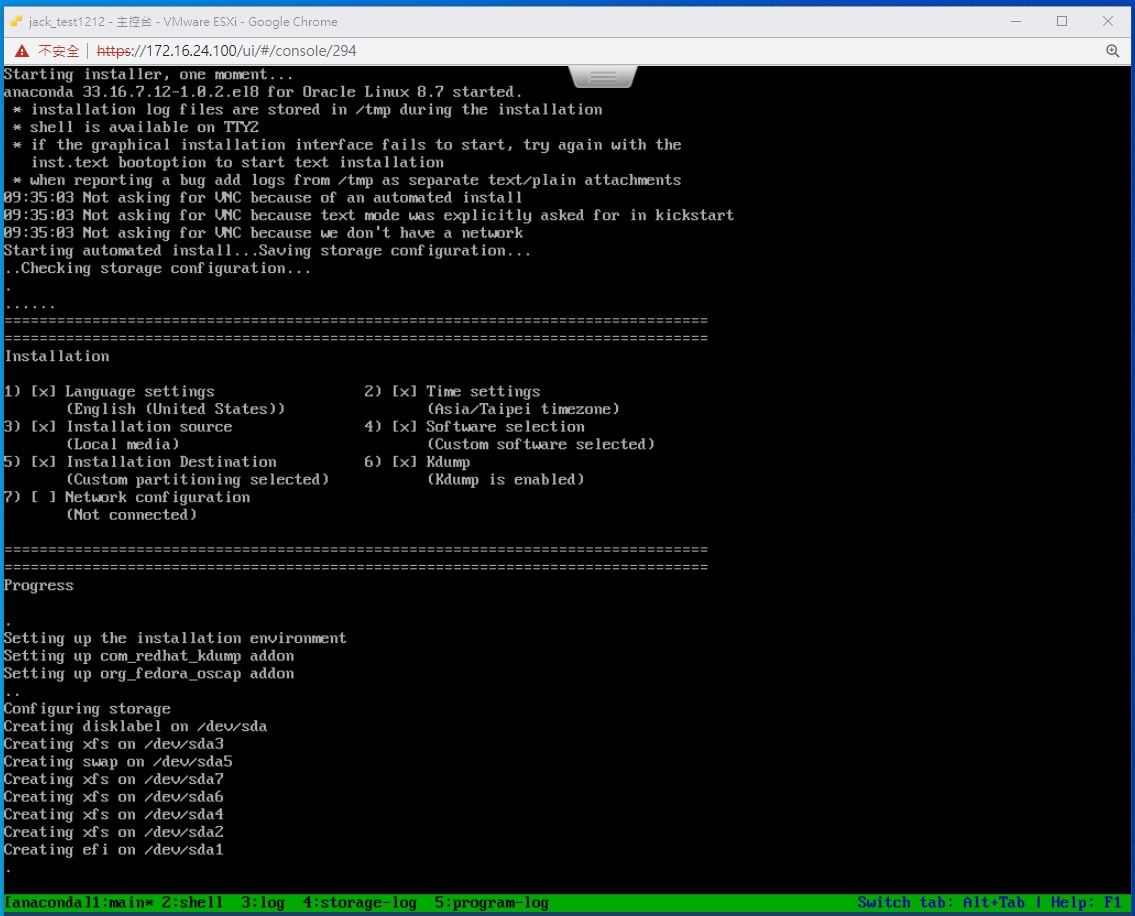Select the anaconda 1:main tab
The image size is (1135, 916).
pyautogui.click(x=77, y=903)
